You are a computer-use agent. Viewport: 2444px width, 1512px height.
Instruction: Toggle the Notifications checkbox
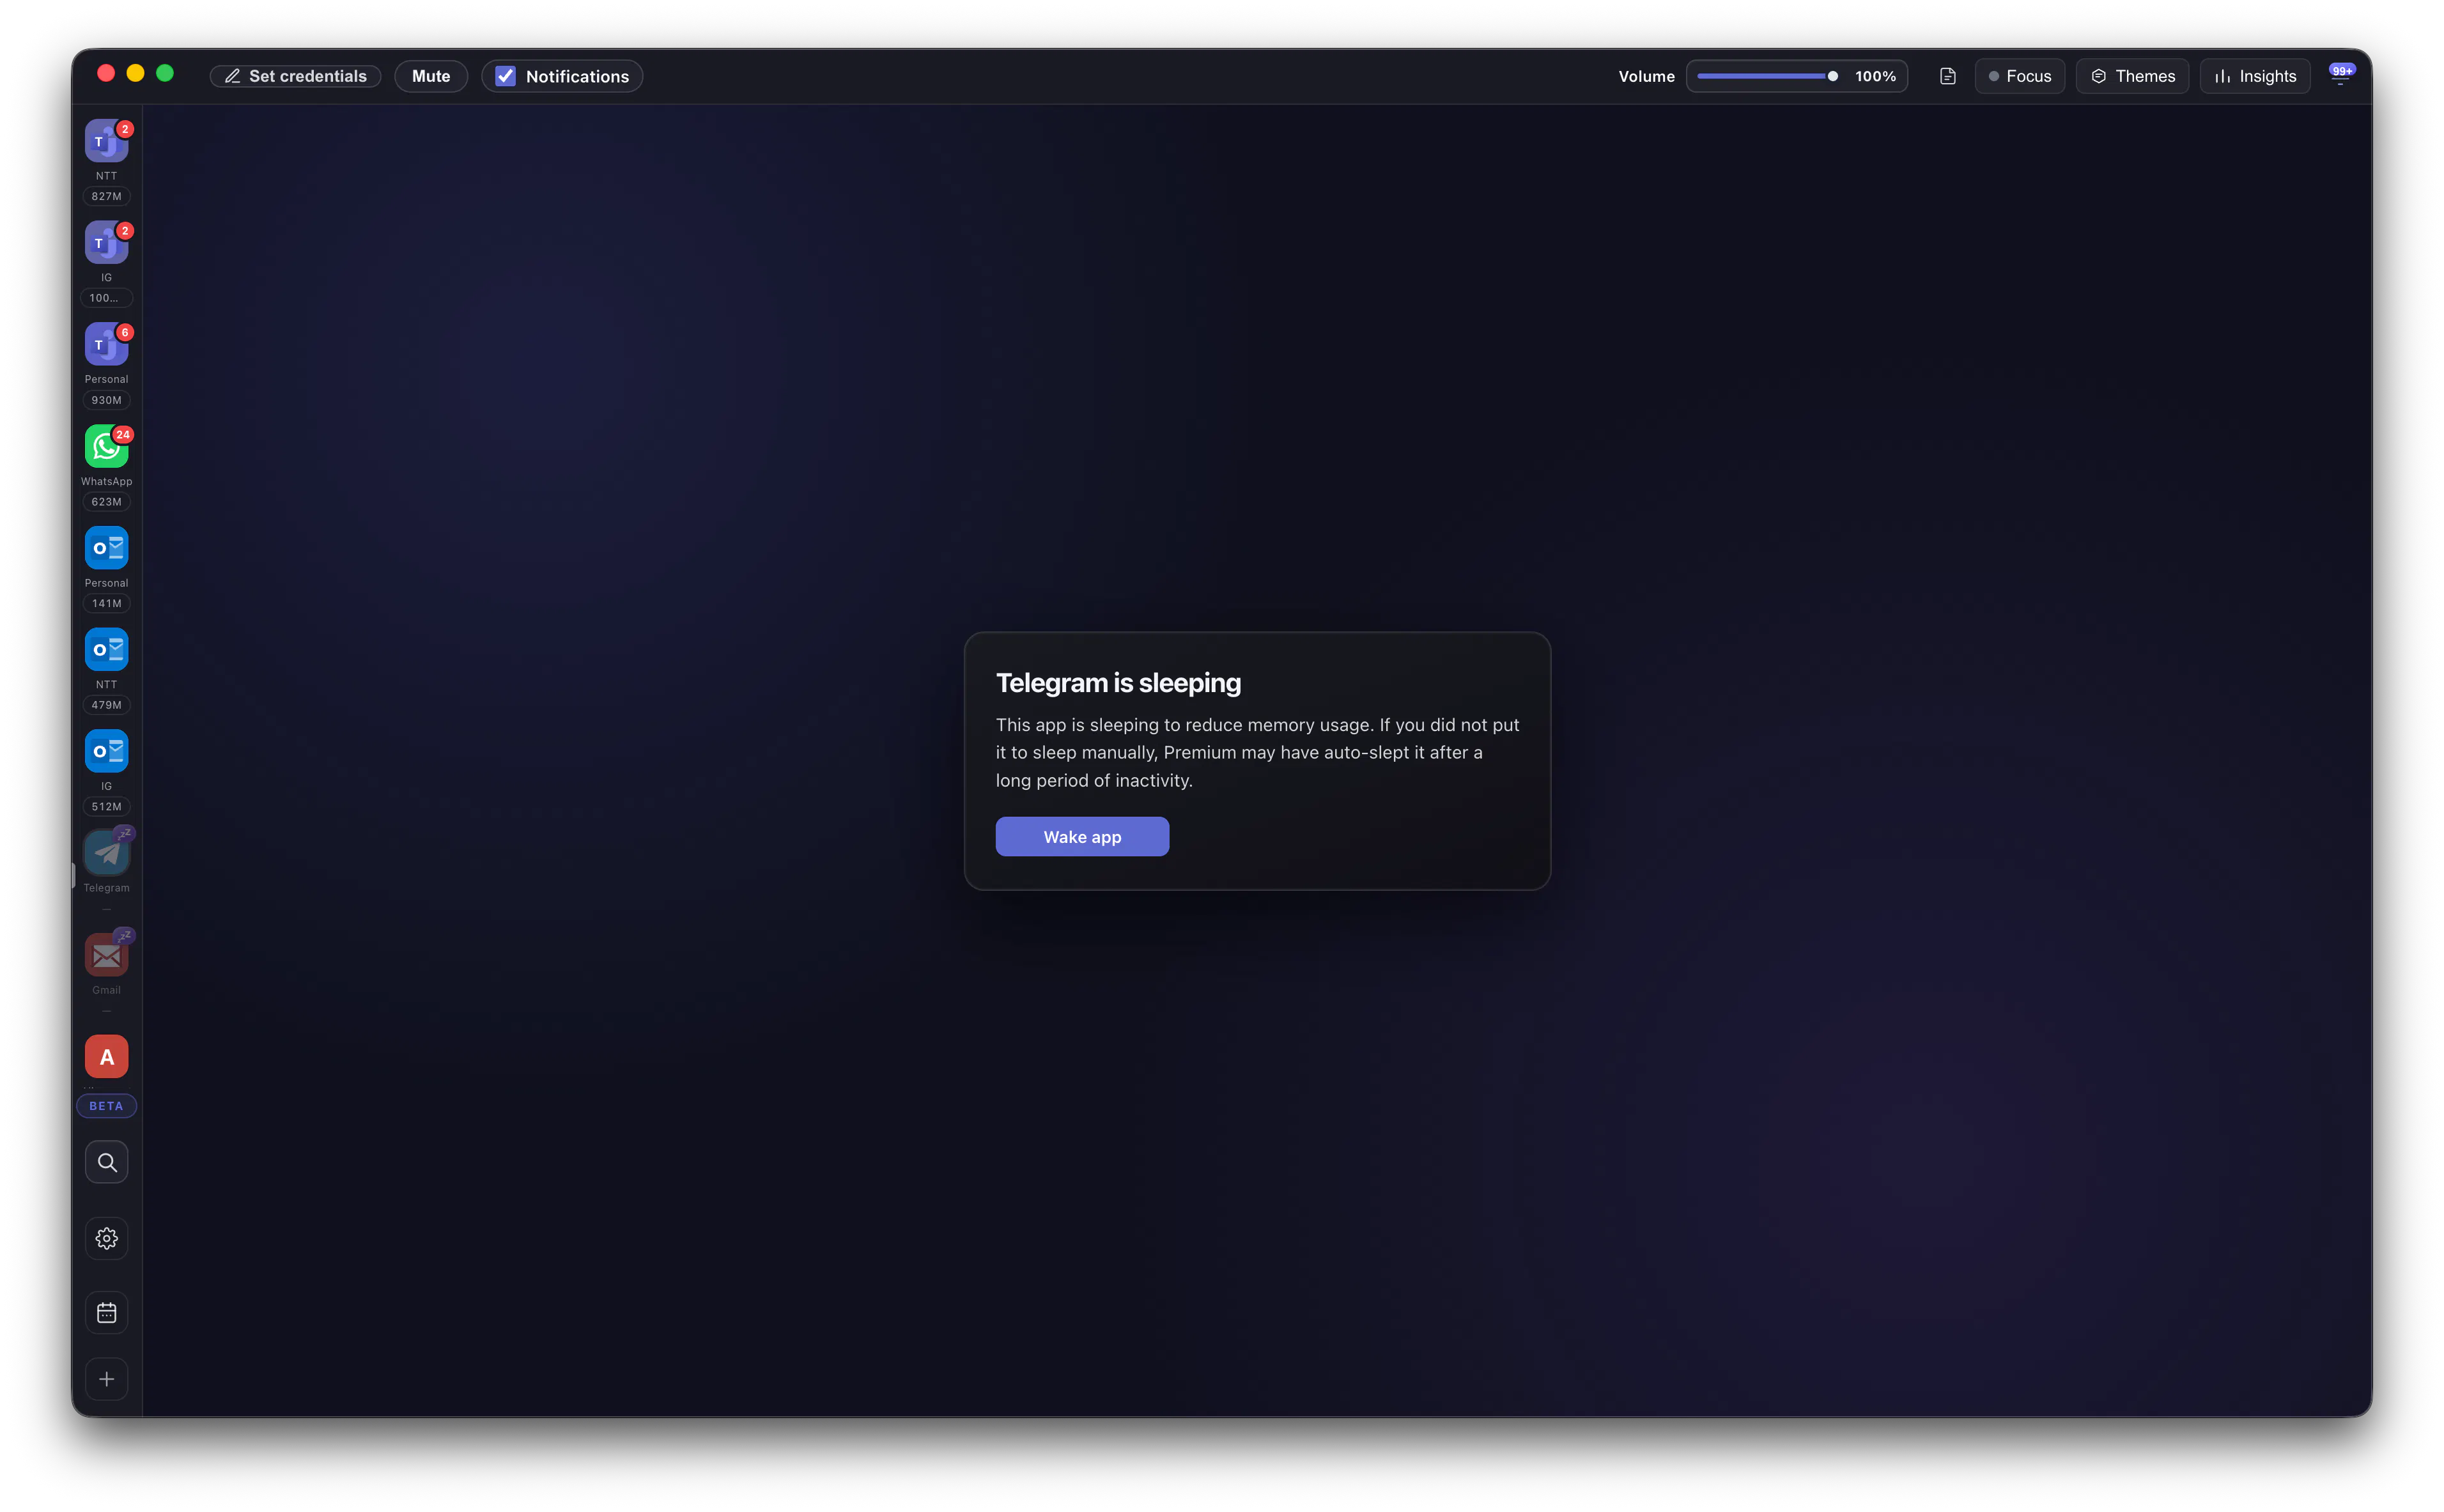(506, 76)
